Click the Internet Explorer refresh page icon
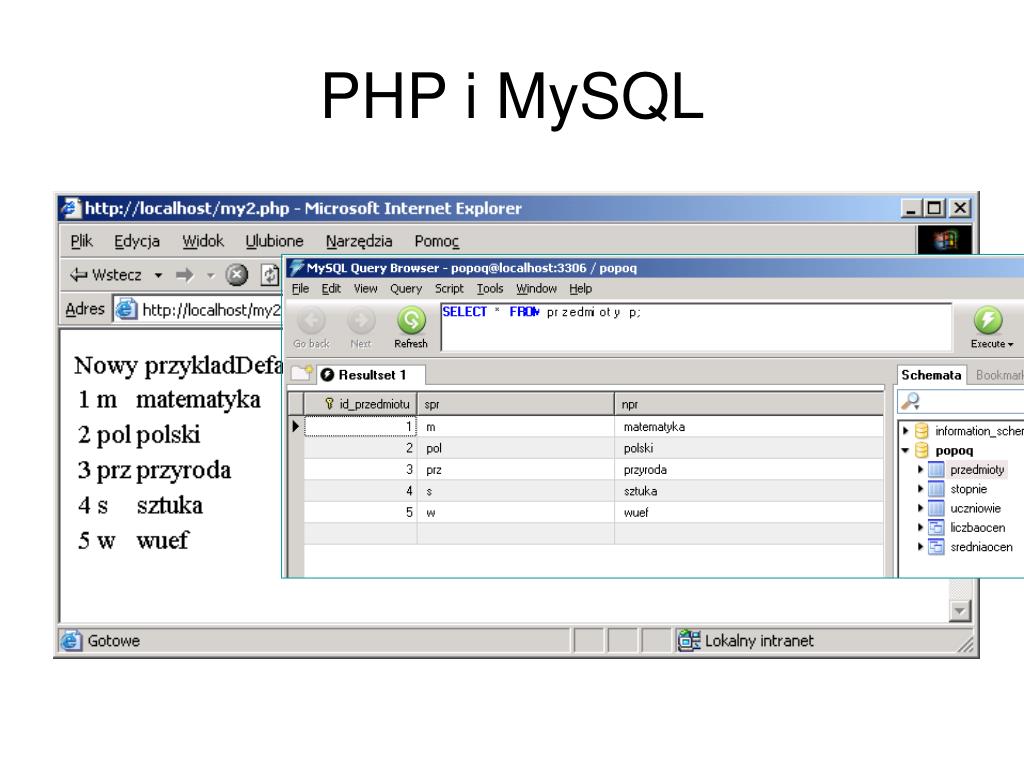This screenshot has height=768, width=1024. (270, 275)
